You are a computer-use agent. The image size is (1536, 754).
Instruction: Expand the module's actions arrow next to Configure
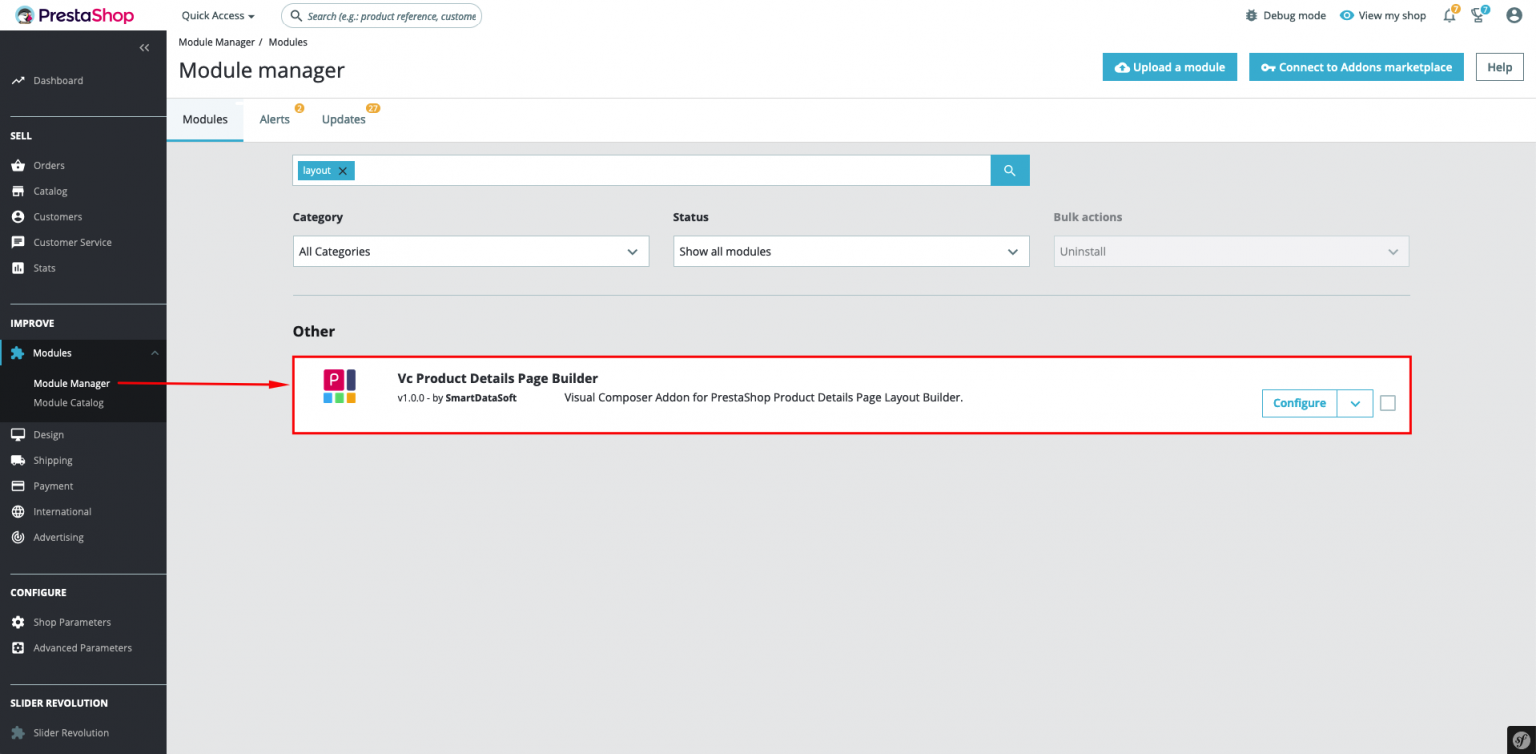[1355, 403]
